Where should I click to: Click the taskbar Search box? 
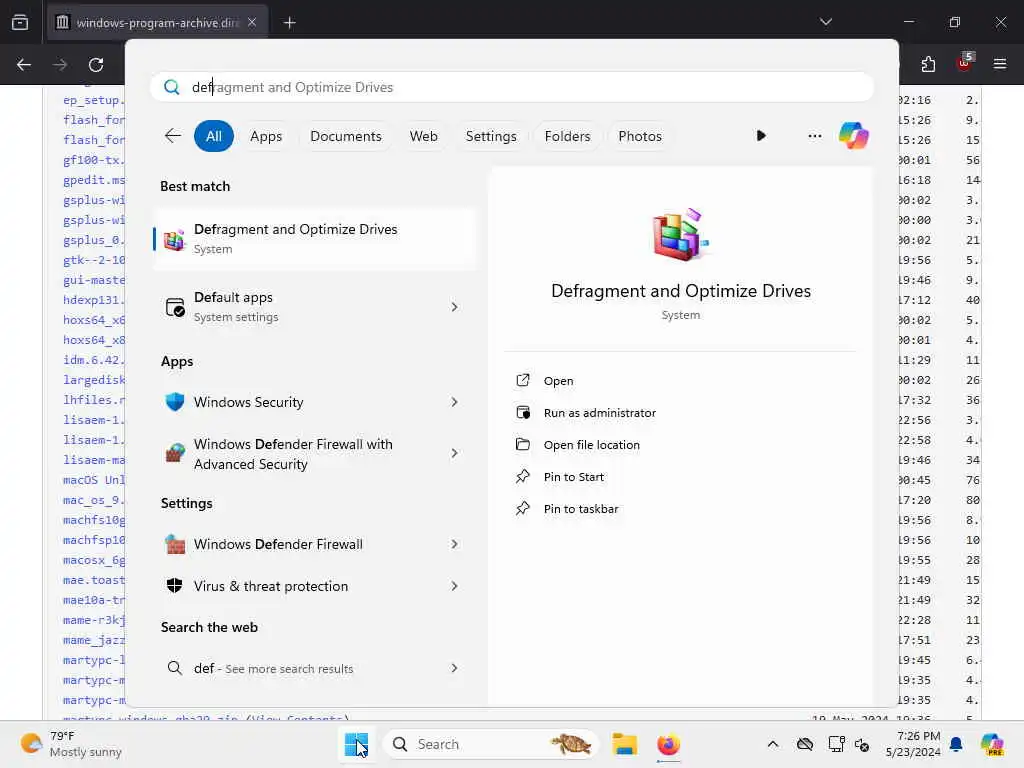[x=491, y=744]
